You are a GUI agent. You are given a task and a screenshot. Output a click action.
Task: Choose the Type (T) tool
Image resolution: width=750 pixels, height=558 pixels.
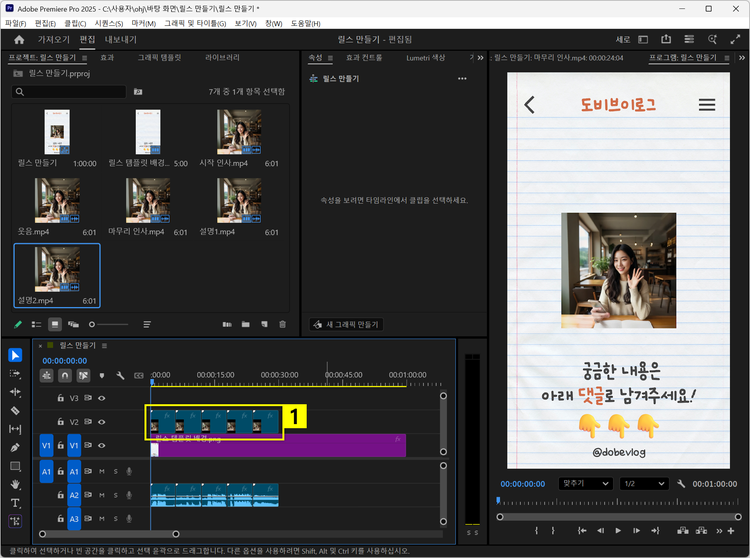[15, 503]
